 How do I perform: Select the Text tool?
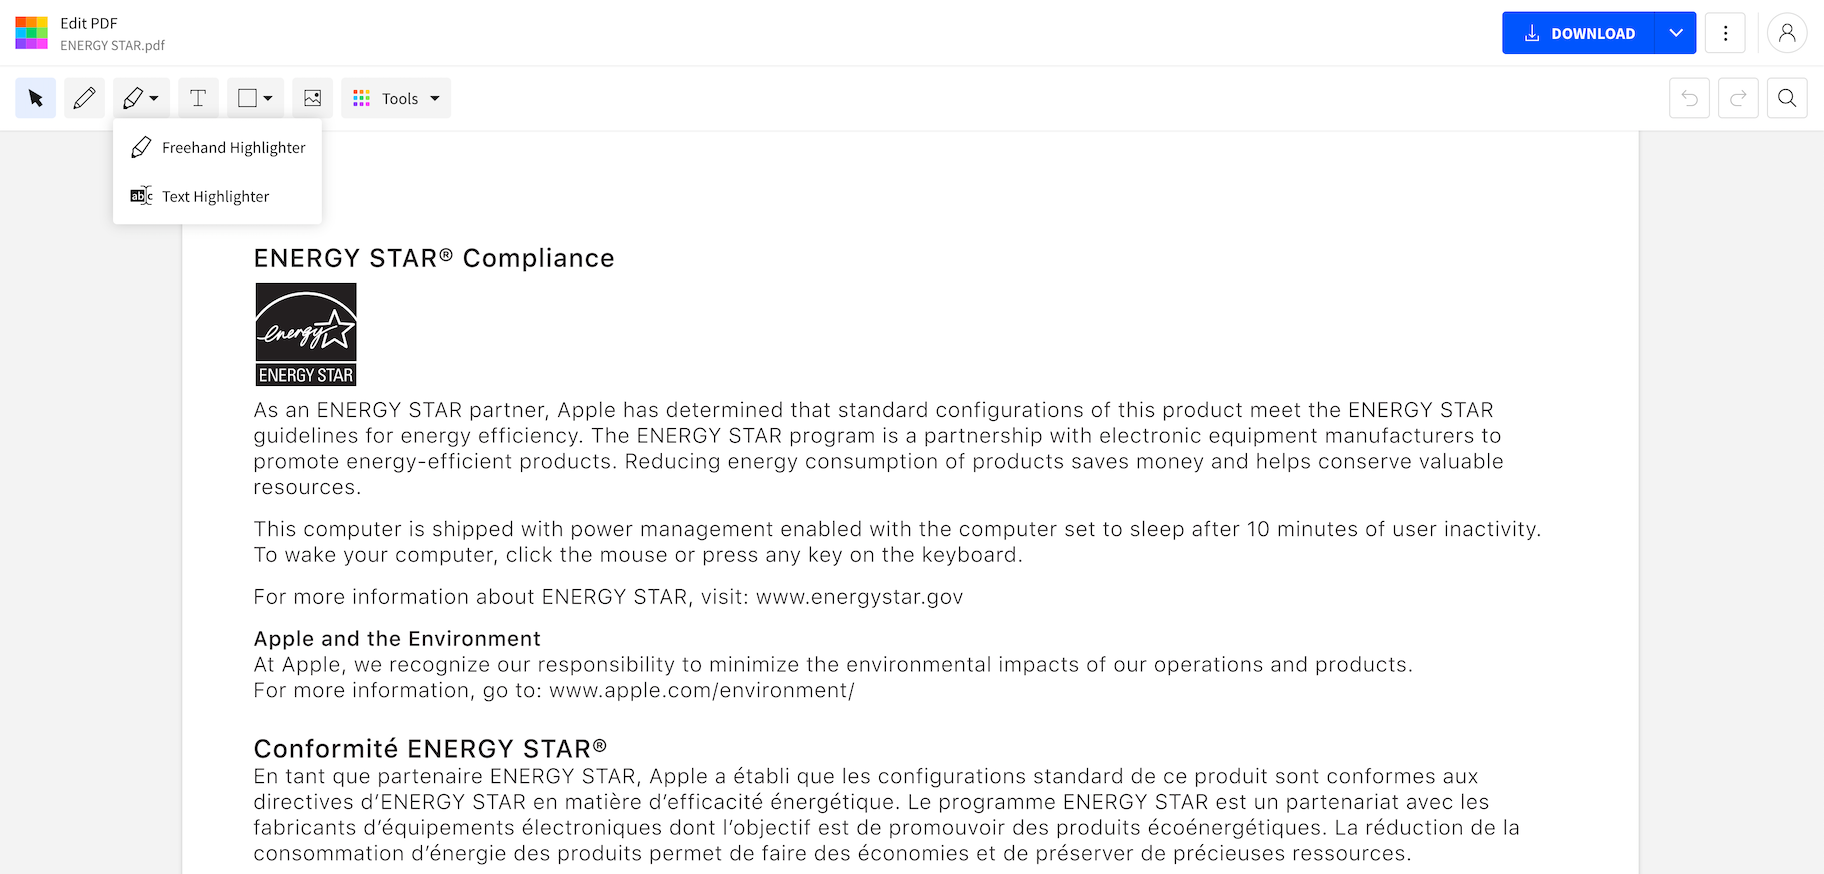click(198, 98)
